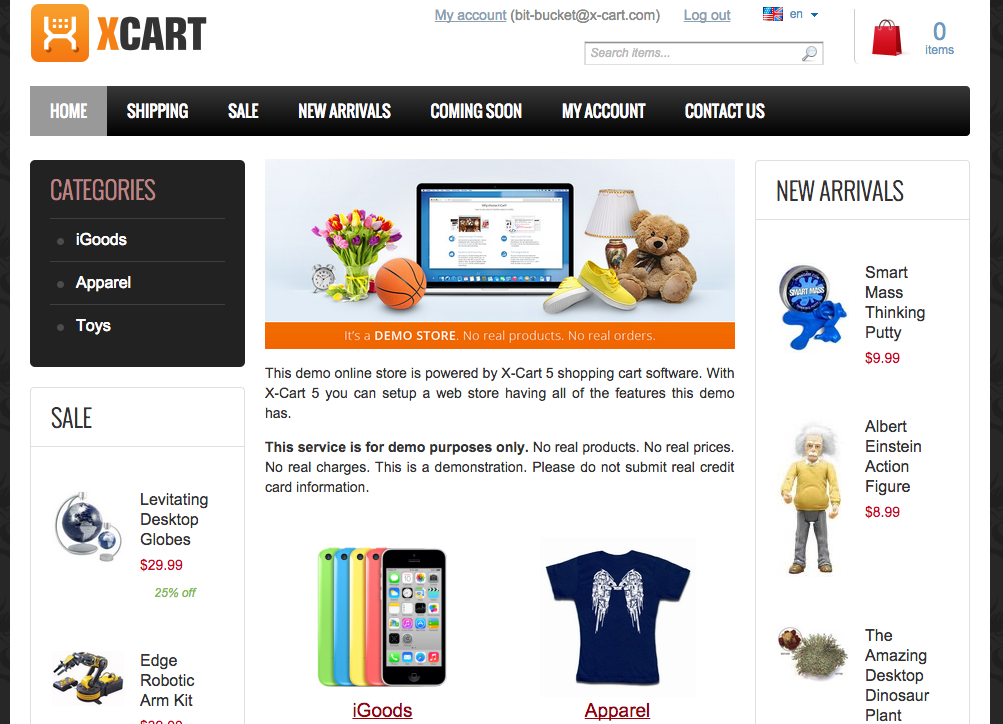
Task: Click into Search items field
Action: [x=704, y=53]
